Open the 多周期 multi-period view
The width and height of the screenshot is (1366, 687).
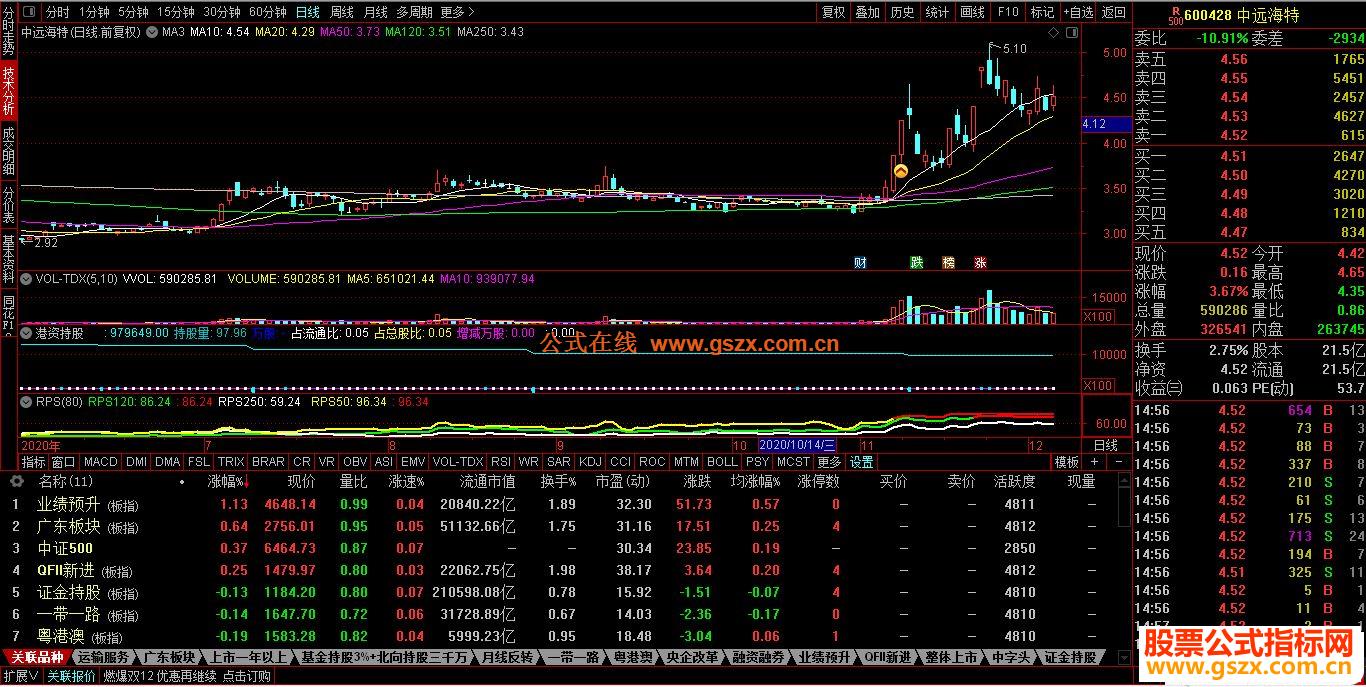[414, 12]
